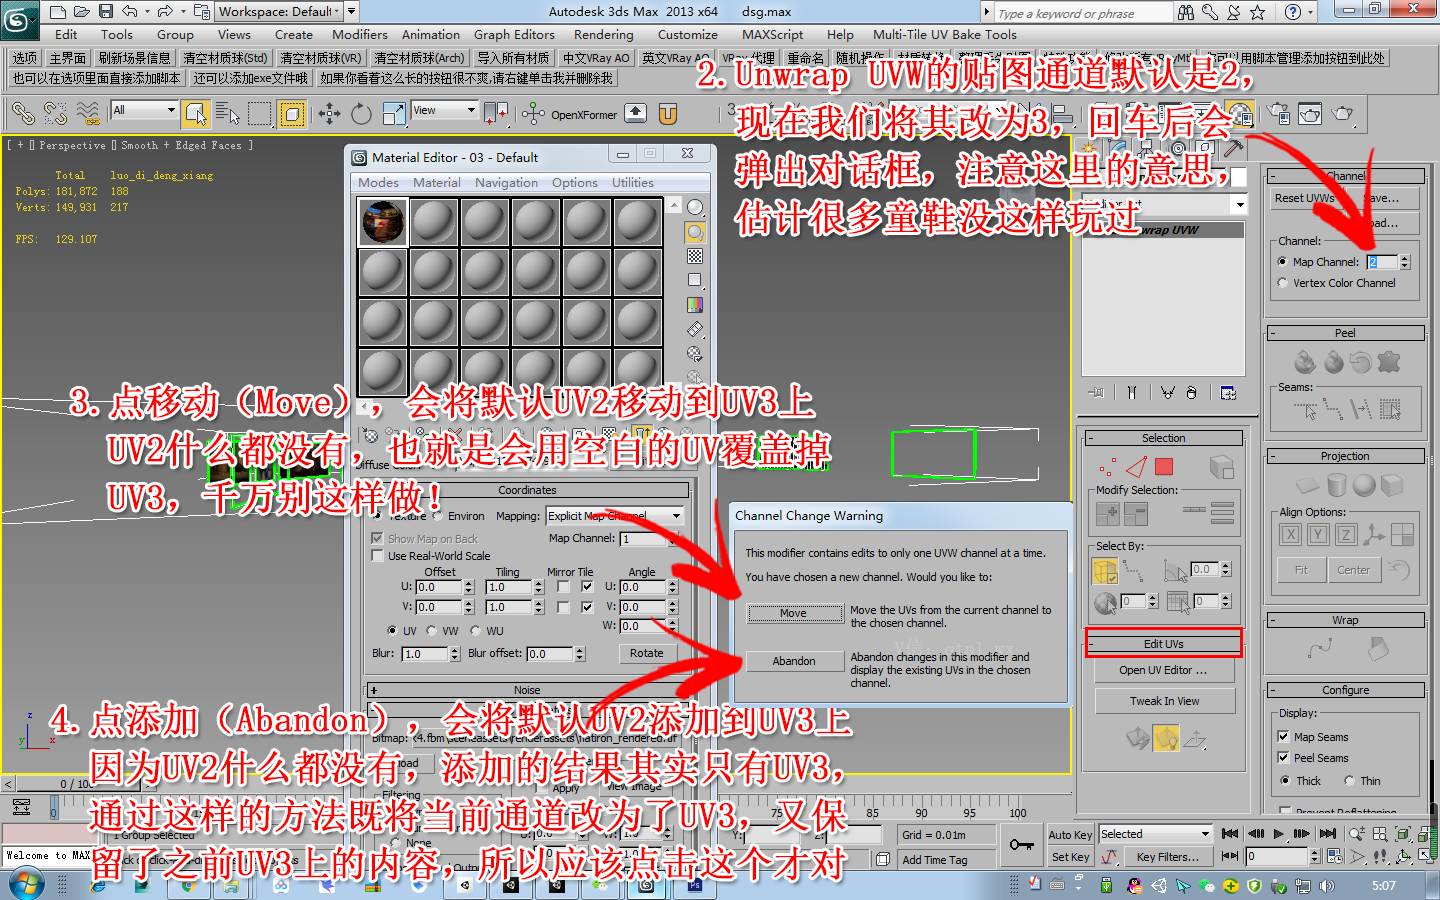1440x900 pixels.
Task: Open the Rendering menu
Action: (x=603, y=34)
